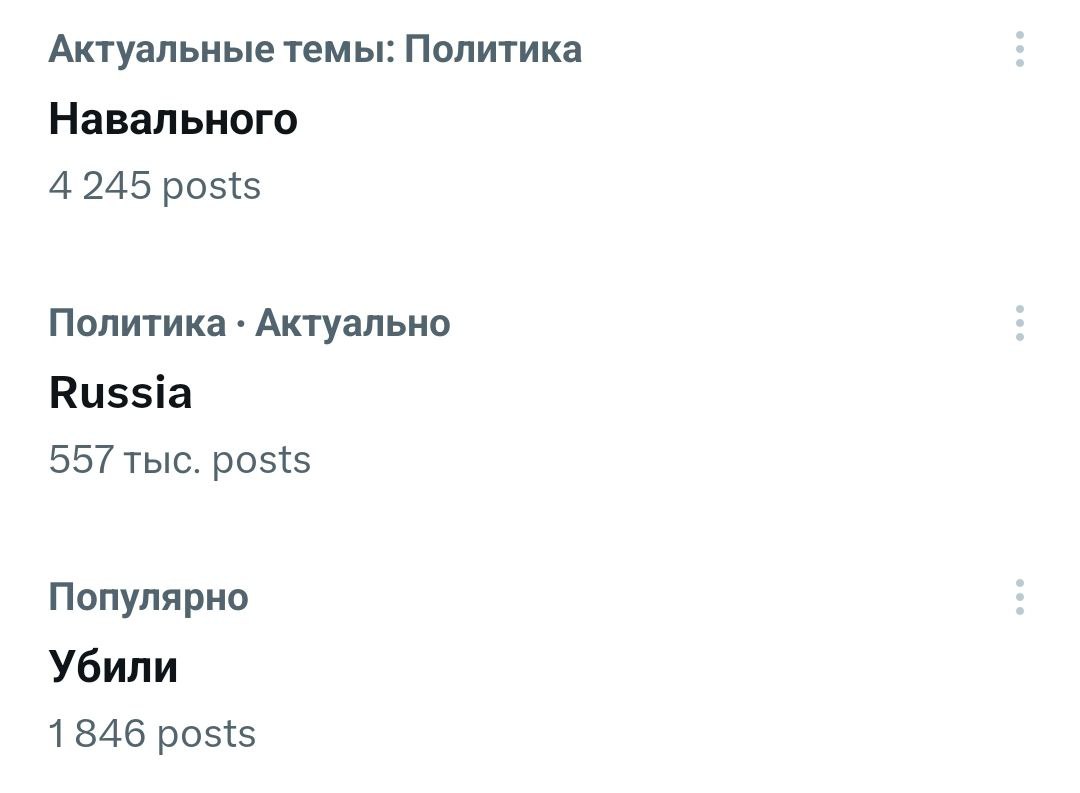Open the Russia trending topic

(x=120, y=393)
